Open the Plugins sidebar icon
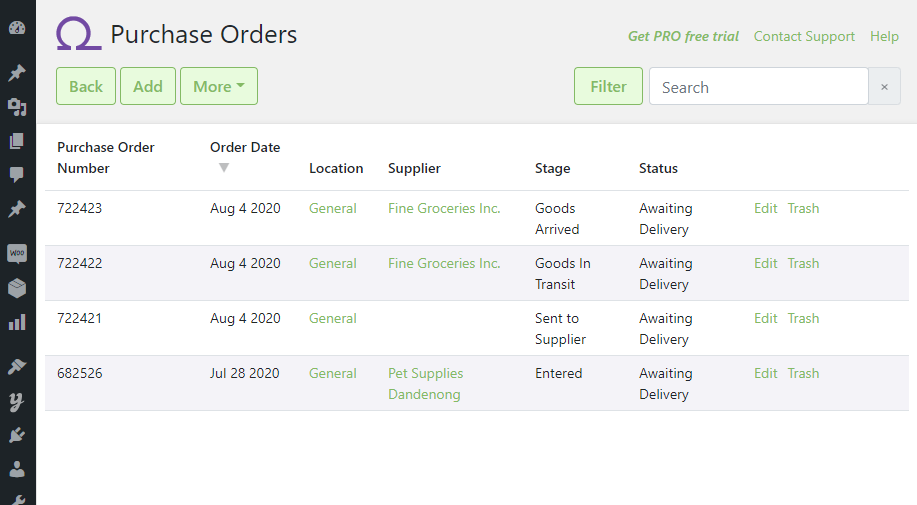Screen dimensions: 917x505 click(17, 435)
